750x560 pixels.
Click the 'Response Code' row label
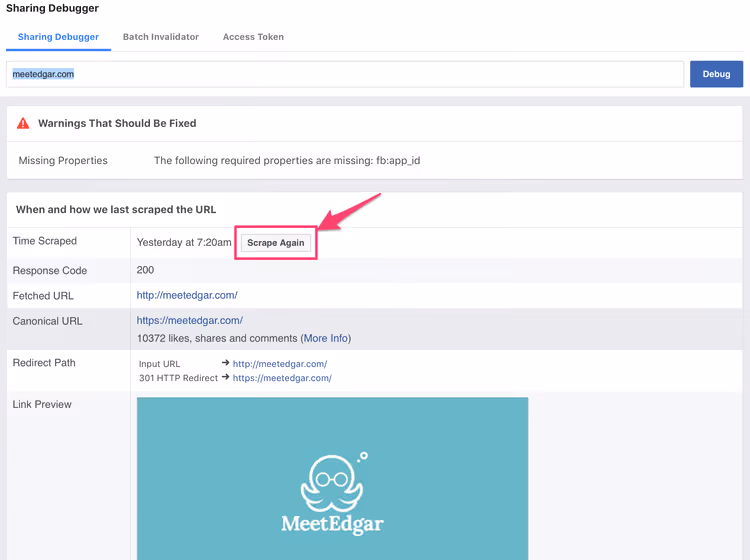click(x=50, y=271)
